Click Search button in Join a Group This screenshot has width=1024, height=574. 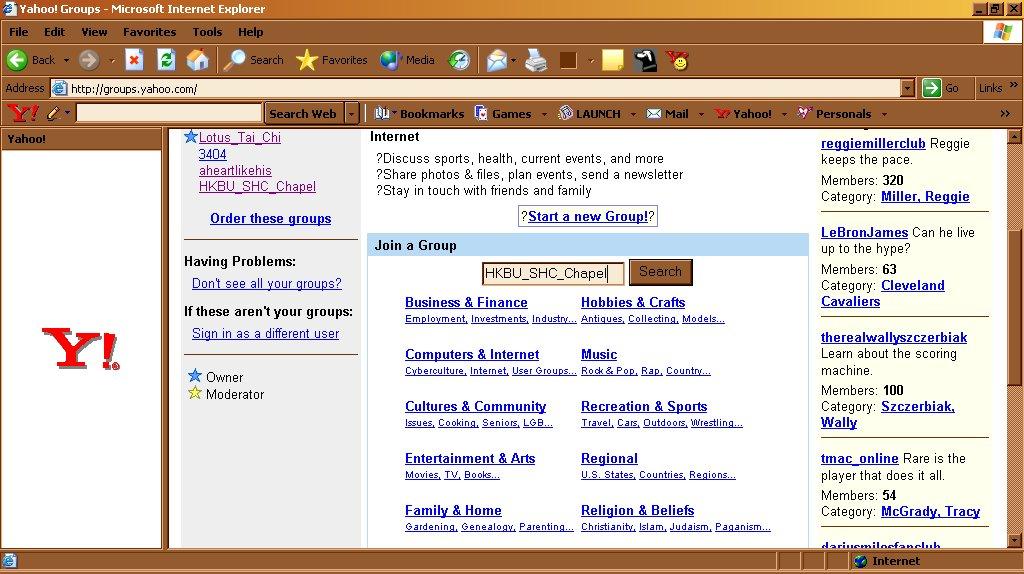pyautogui.click(x=660, y=272)
